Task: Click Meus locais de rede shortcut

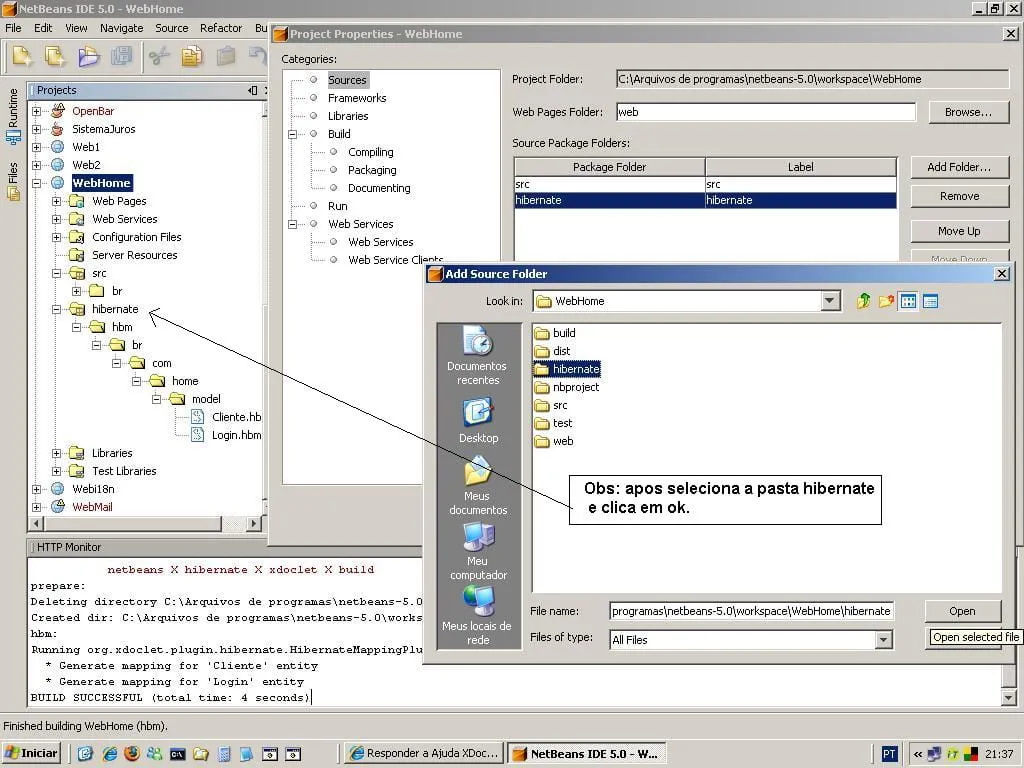Action: 477,616
